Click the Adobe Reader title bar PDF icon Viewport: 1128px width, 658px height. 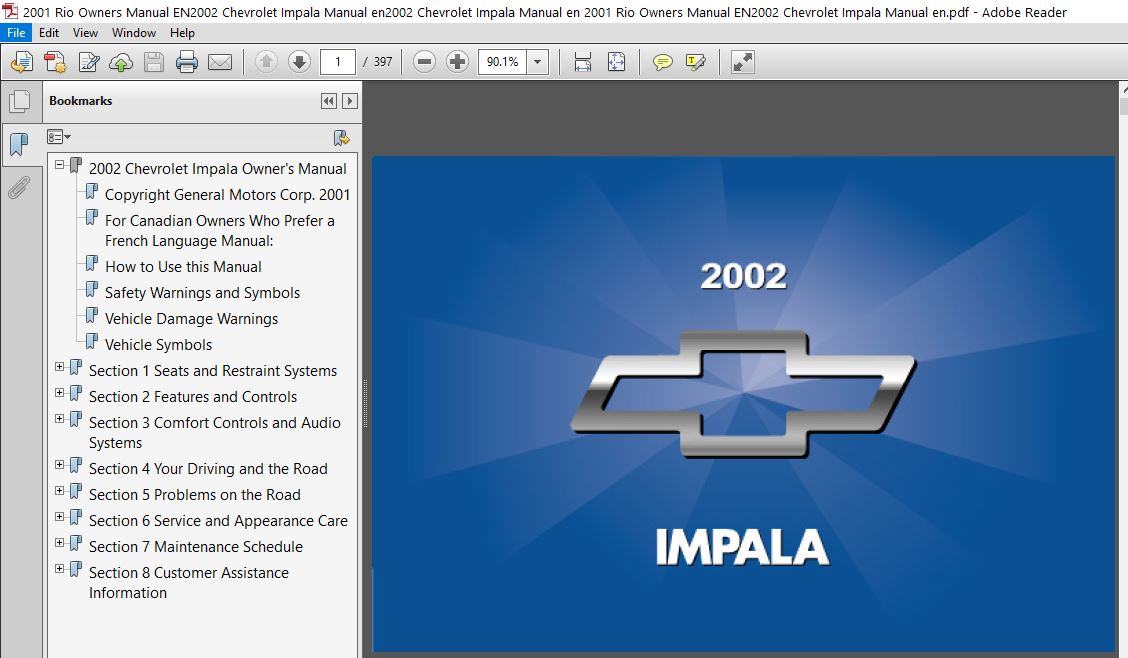click(x=10, y=11)
